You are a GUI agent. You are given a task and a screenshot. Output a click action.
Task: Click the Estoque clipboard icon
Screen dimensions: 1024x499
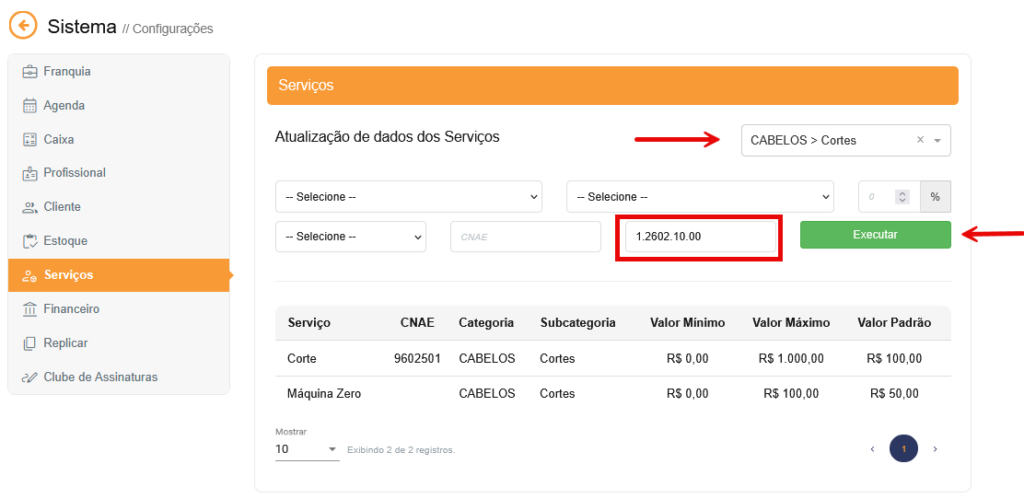[x=29, y=242]
